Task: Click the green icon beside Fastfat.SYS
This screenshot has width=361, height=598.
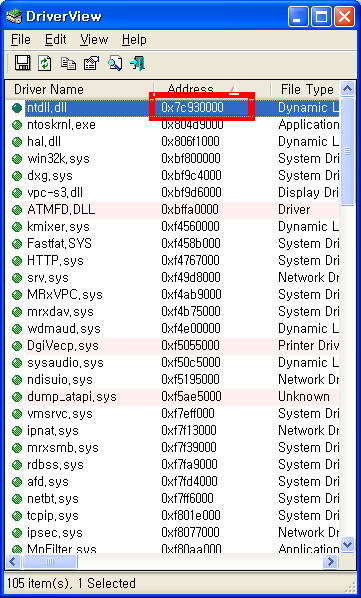Action: [17, 244]
